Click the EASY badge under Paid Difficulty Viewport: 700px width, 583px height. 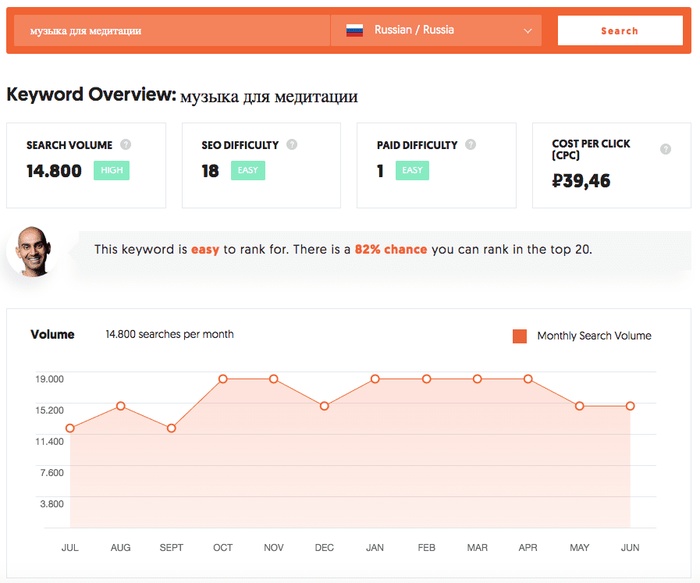pos(412,171)
